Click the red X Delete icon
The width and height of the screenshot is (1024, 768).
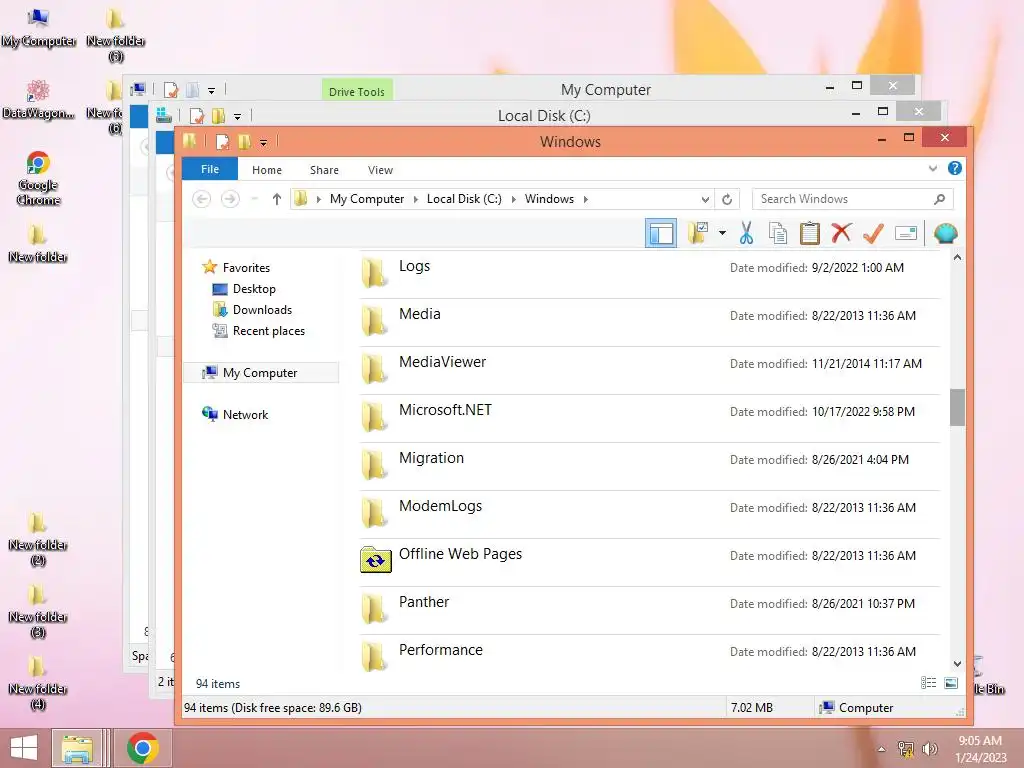[841, 232]
